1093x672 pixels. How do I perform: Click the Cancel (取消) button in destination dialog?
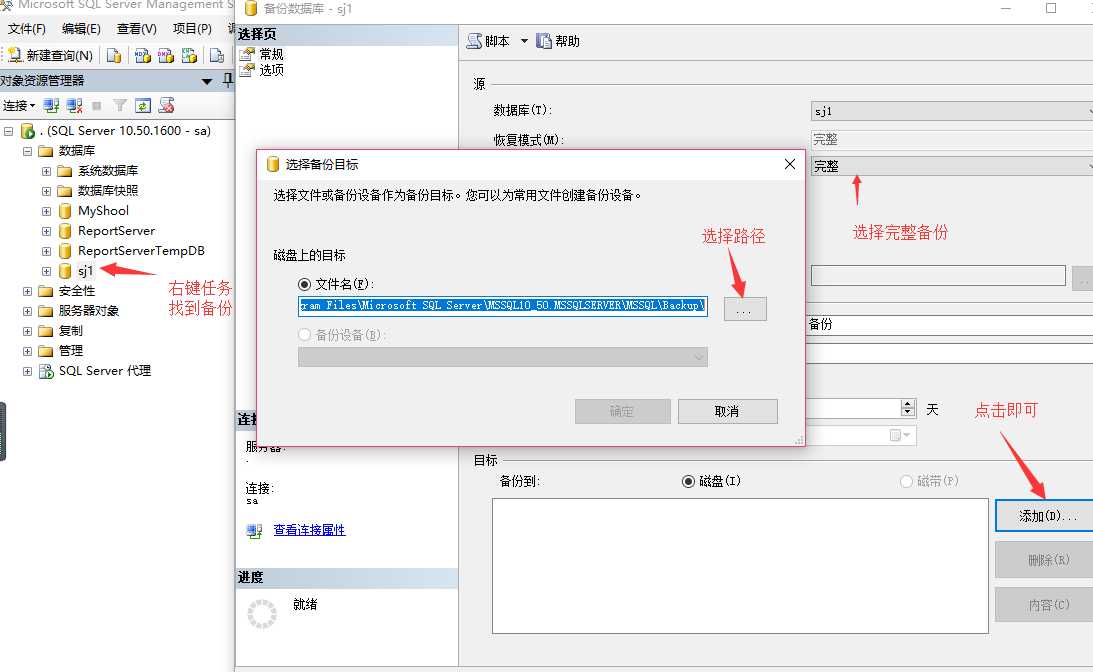tap(727, 411)
